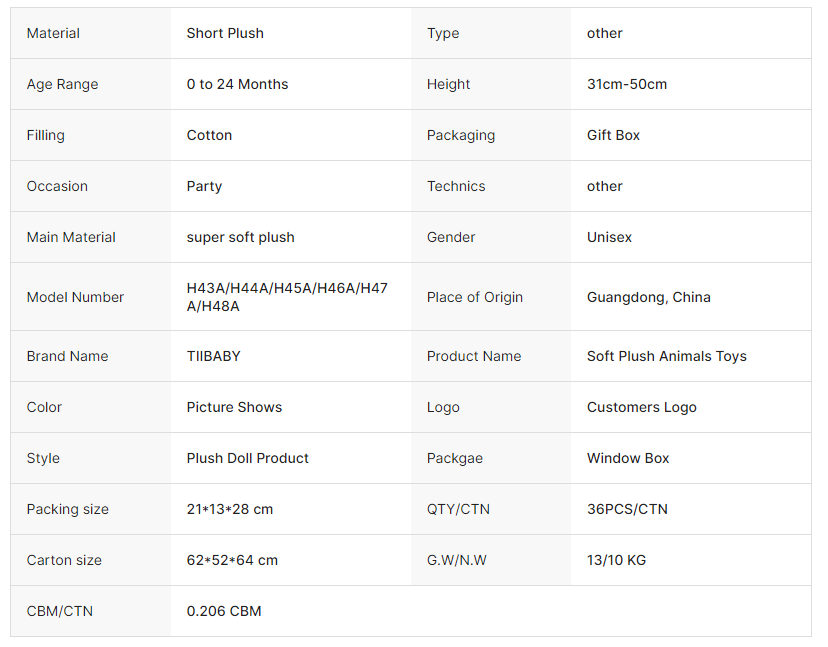Click the "Cotton" filling value
Viewport: 828px width, 647px height.
click(209, 135)
